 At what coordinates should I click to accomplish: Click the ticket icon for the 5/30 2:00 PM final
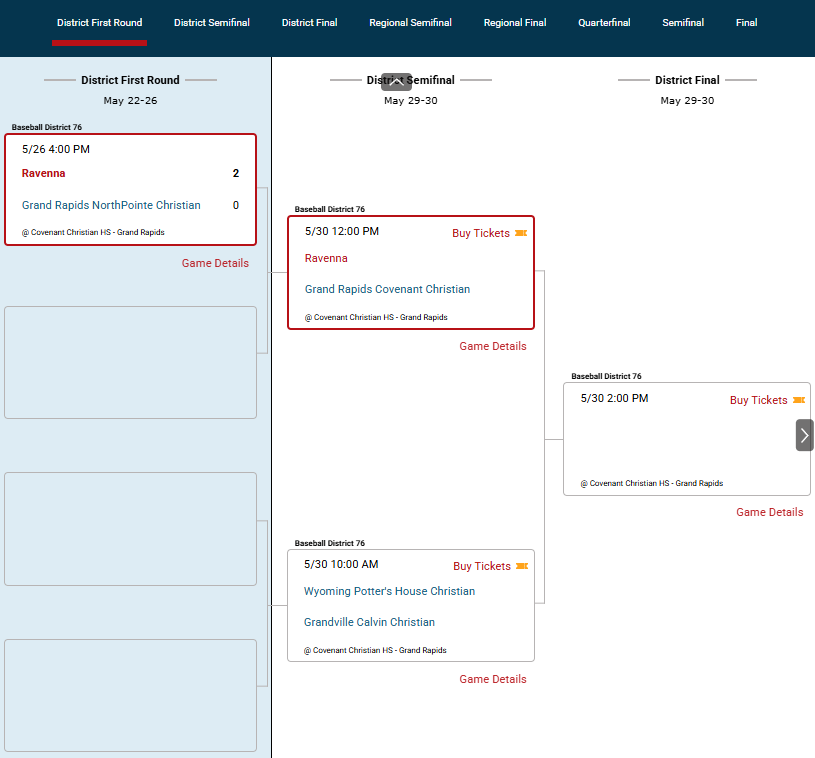[799, 400]
